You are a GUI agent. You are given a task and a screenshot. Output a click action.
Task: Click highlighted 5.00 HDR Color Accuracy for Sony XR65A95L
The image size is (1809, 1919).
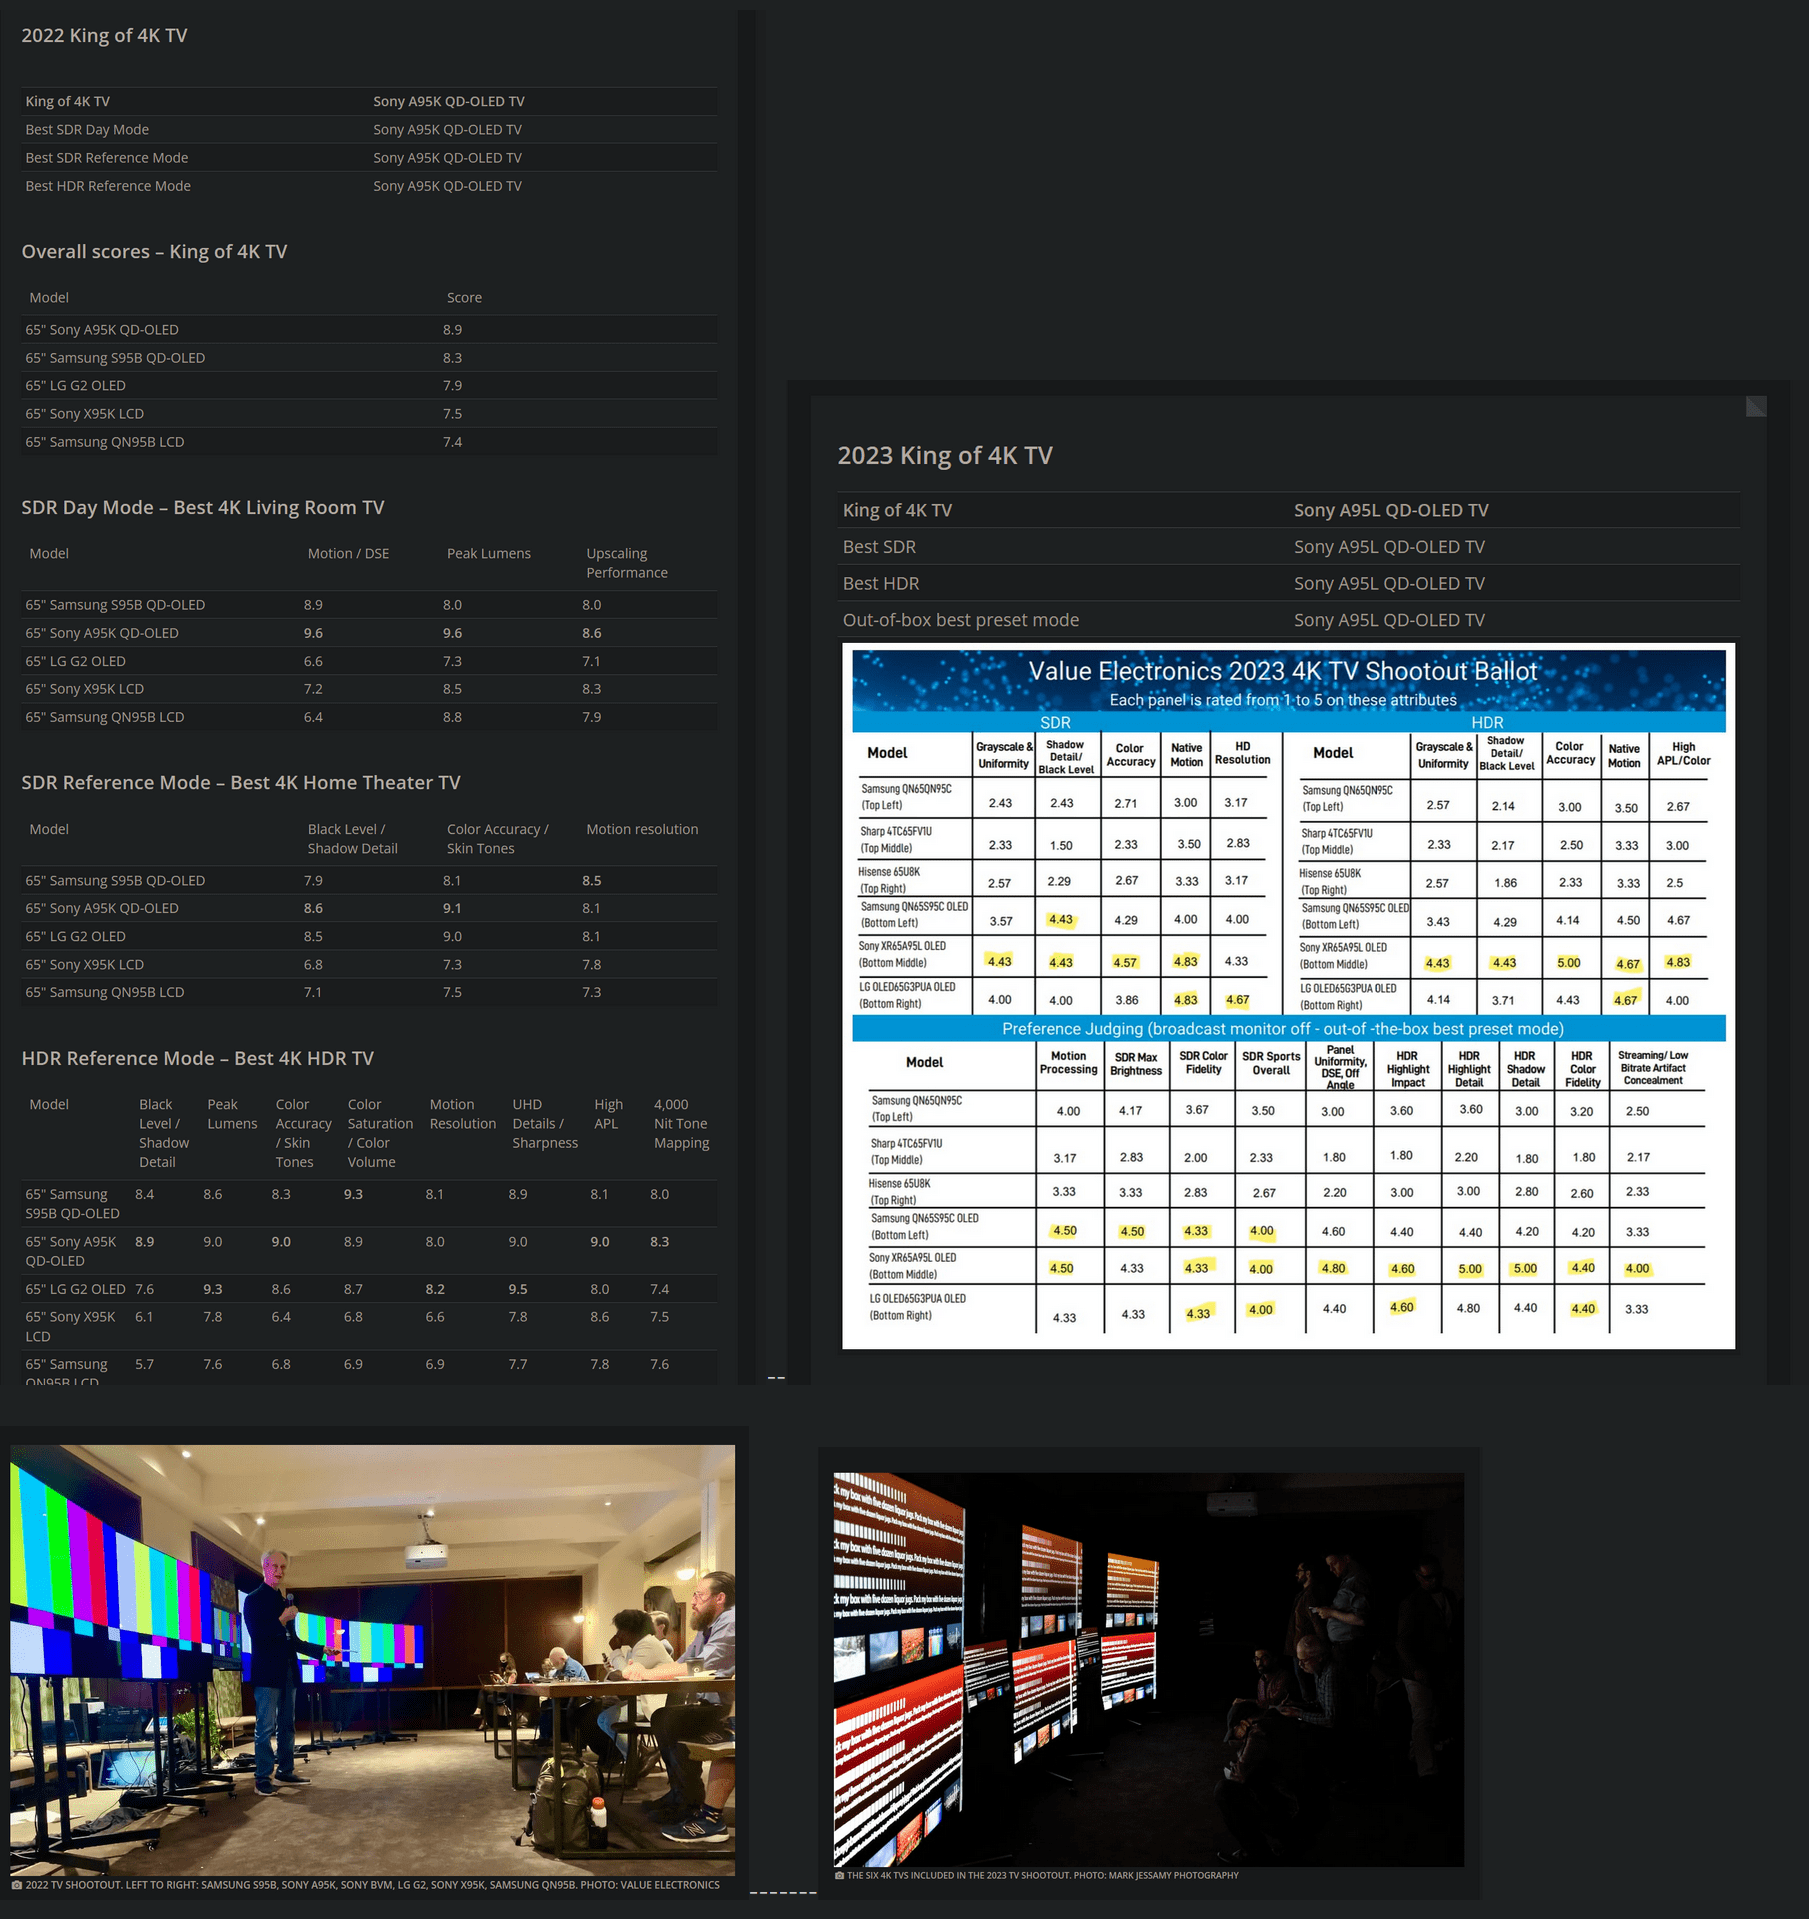[x=1569, y=963]
